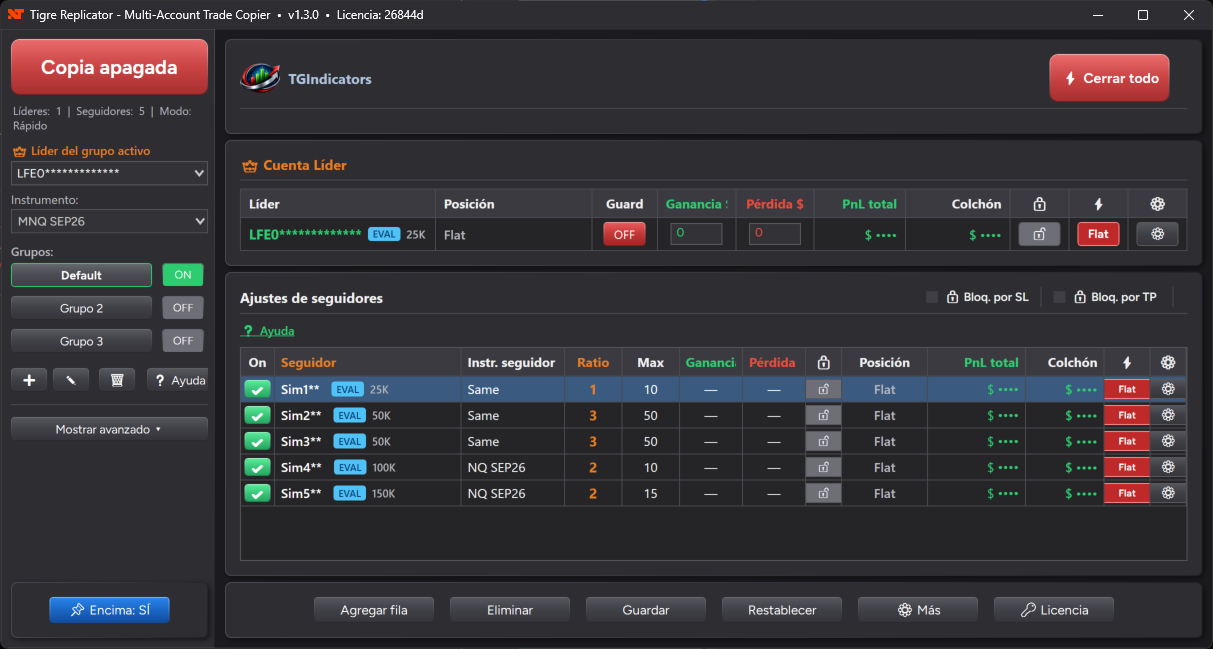Click the lock icon in Sim1** row

823,389
